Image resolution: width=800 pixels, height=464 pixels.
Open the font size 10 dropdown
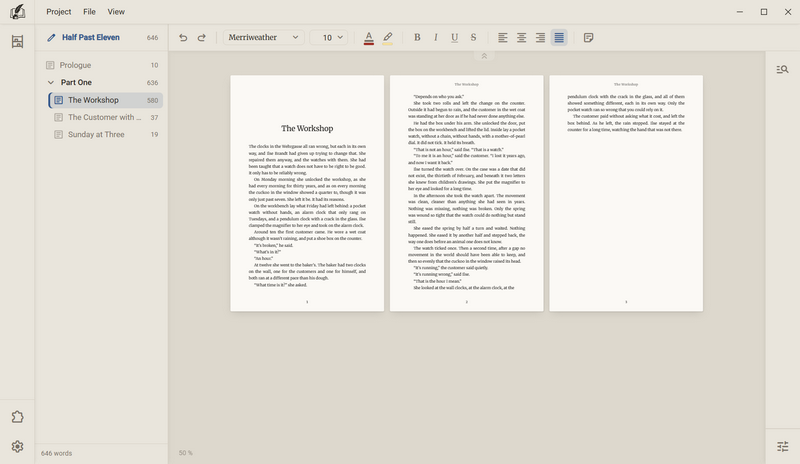(329, 37)
